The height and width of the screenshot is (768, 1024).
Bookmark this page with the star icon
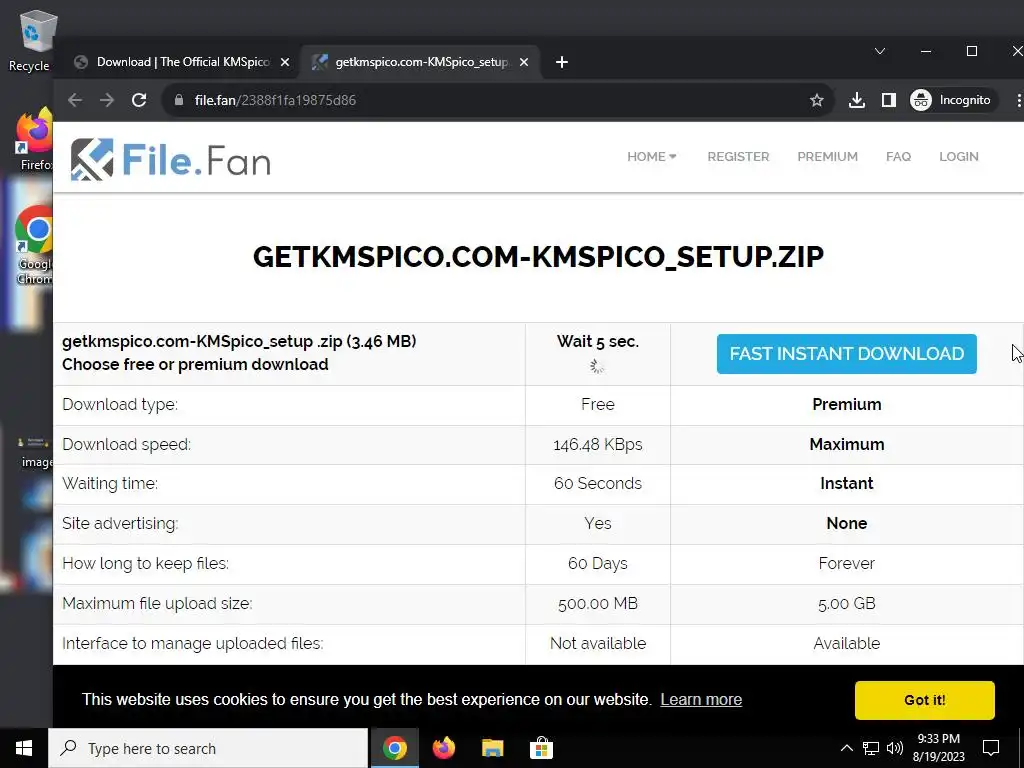[x=816, y=100]
